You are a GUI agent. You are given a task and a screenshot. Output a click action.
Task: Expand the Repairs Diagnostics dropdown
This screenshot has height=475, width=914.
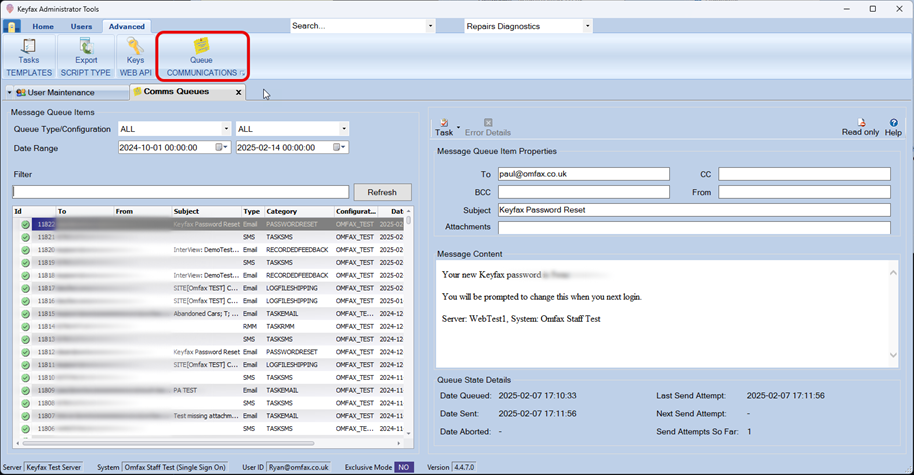pos(587,26)
